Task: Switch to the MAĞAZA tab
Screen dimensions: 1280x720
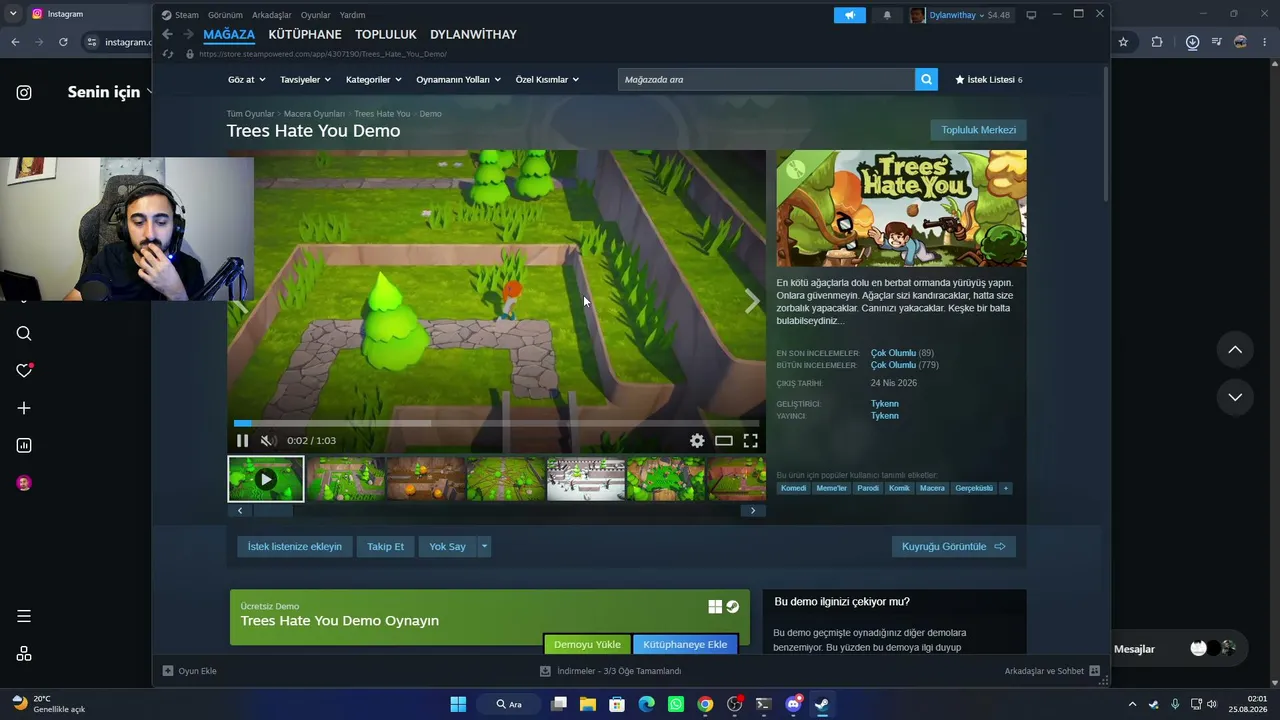Action: tap(229, 34)
